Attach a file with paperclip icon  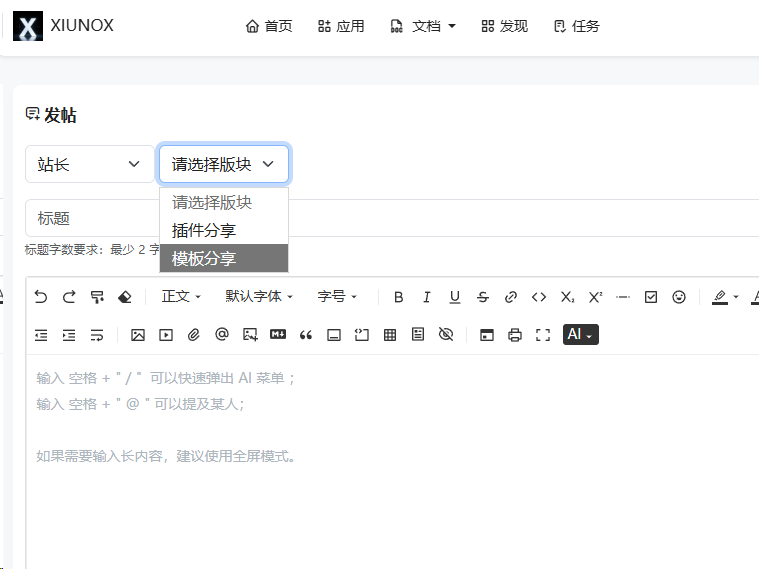click(x=194, y=335)
